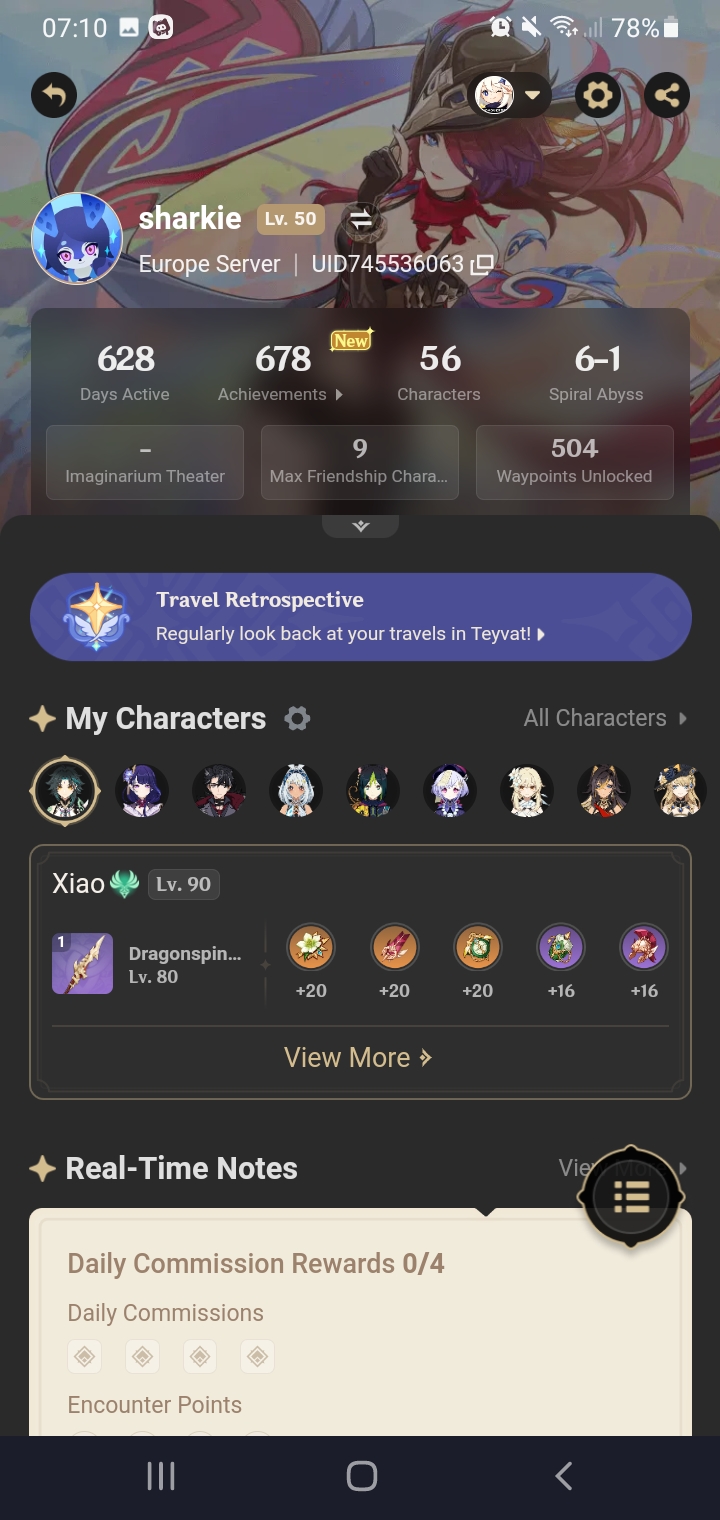Tap the Dragonspine Spear weapon icon
Viewport: 720px width, 1520px height.
click(x=82, y=964)
